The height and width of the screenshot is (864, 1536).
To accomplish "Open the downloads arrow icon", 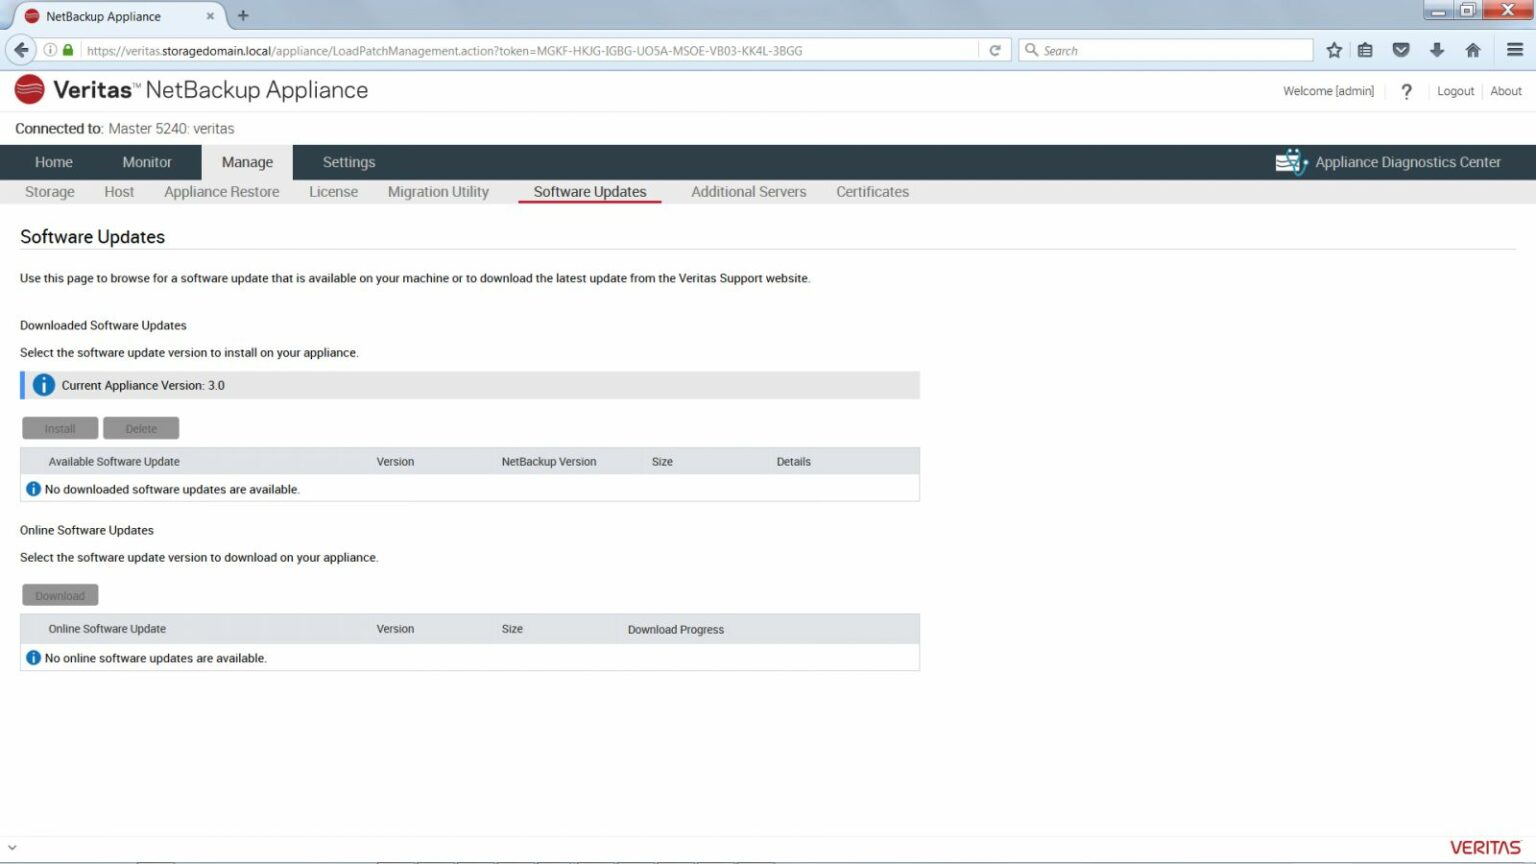I will (x=1437, y=50).
